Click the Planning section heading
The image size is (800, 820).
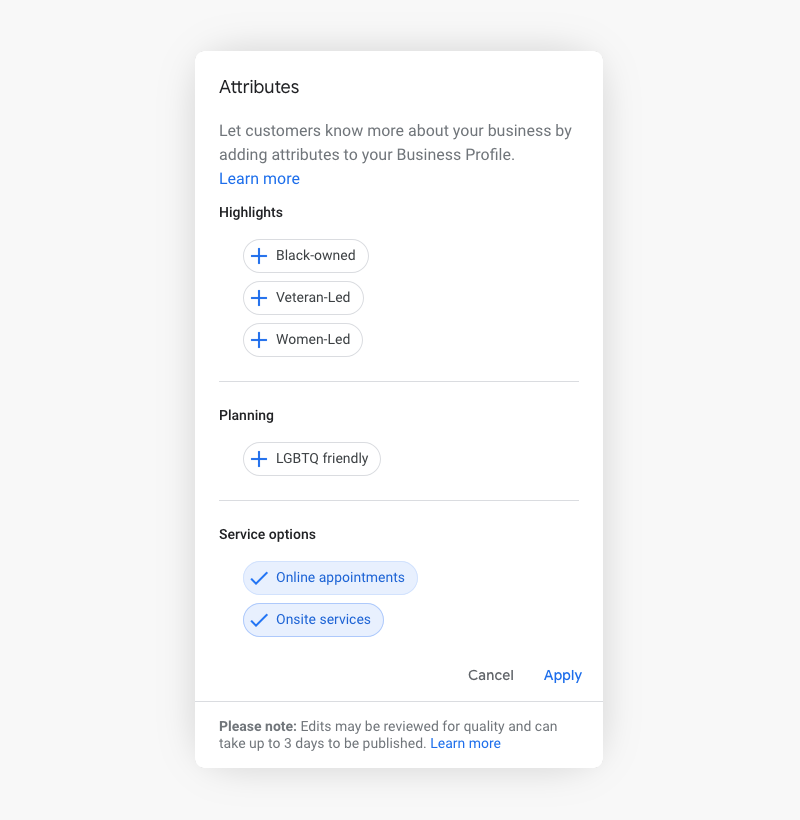point(246,415)
